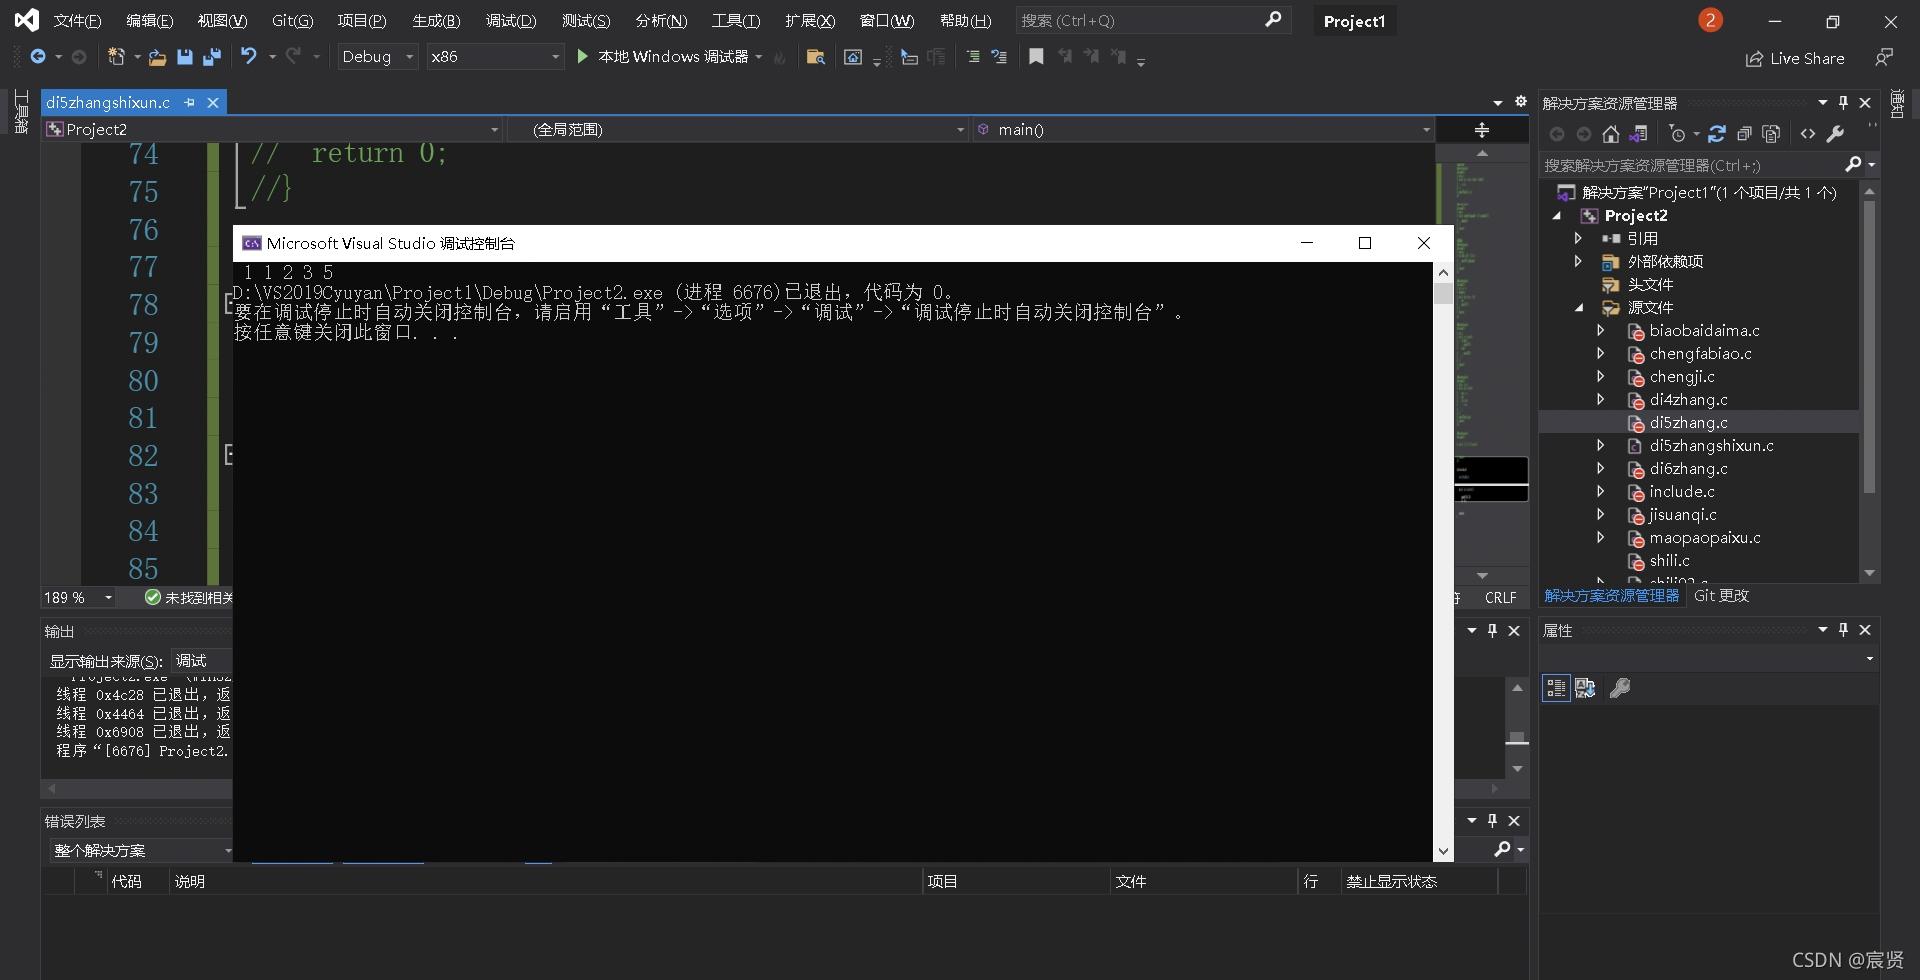The width and height of the screenshot is (1920, 980).
Task: Click the sync with active document icon
Action: [1717, 134]
